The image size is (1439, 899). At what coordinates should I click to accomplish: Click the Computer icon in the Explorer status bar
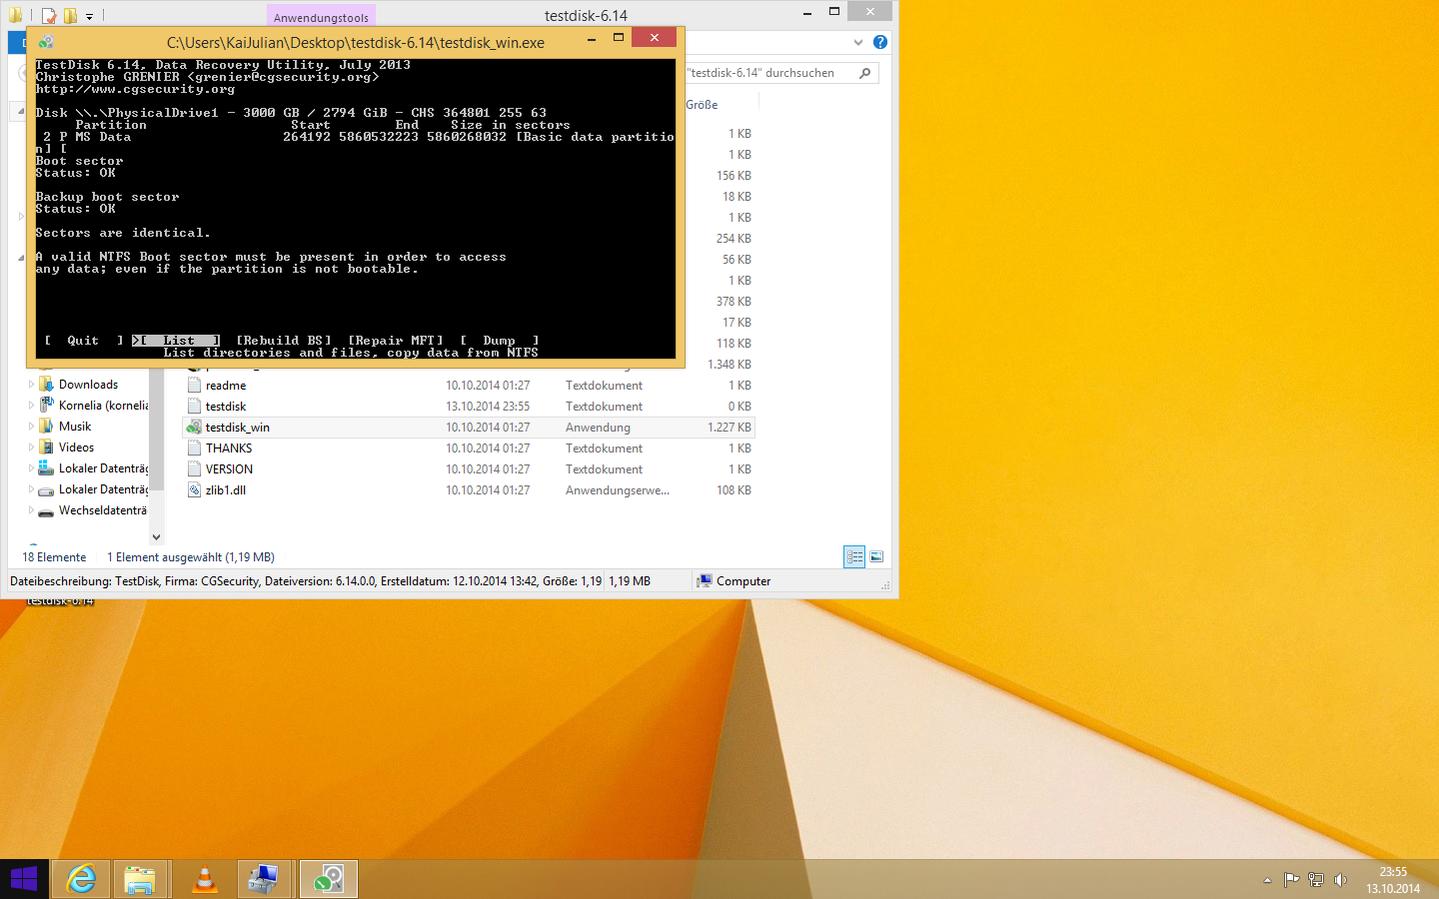point(705,581)
